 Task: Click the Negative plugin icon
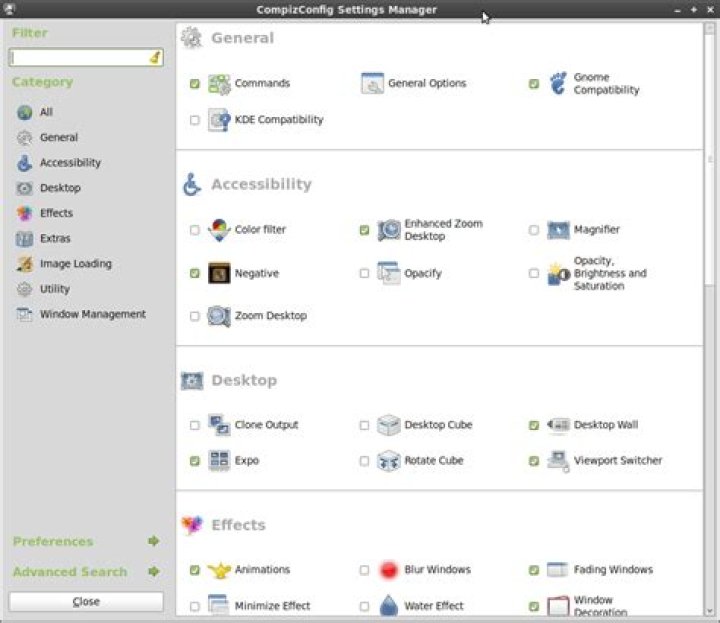[219, 273]
